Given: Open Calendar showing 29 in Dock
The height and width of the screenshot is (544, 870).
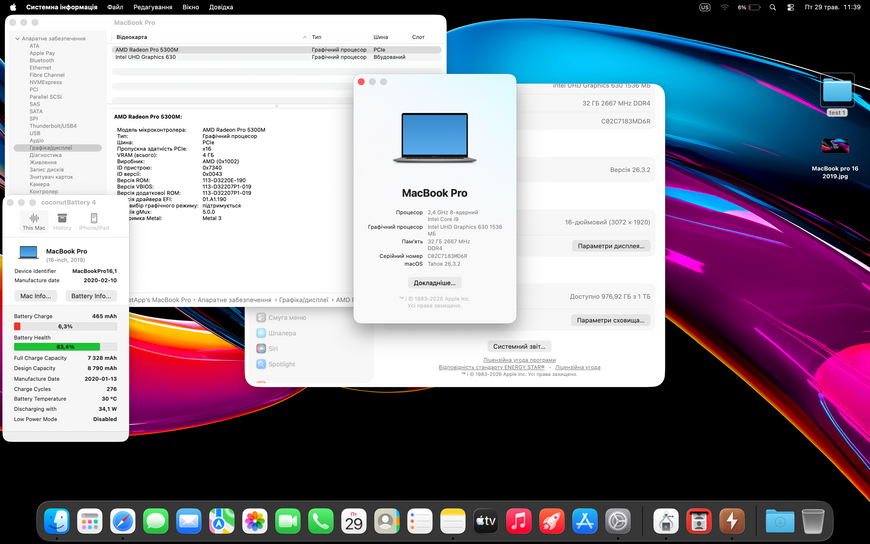Looking at the screenshot, I should (353, 521).
